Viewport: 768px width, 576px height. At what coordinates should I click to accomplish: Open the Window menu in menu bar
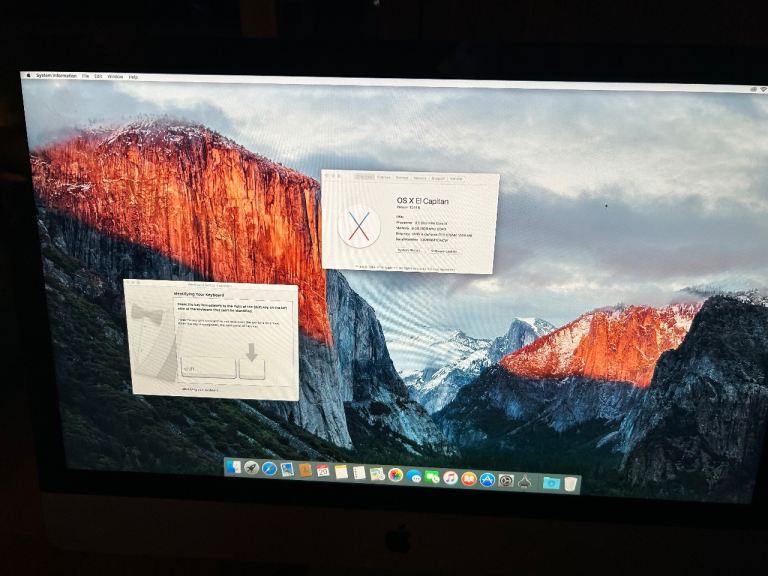click(x=115, y=77)
